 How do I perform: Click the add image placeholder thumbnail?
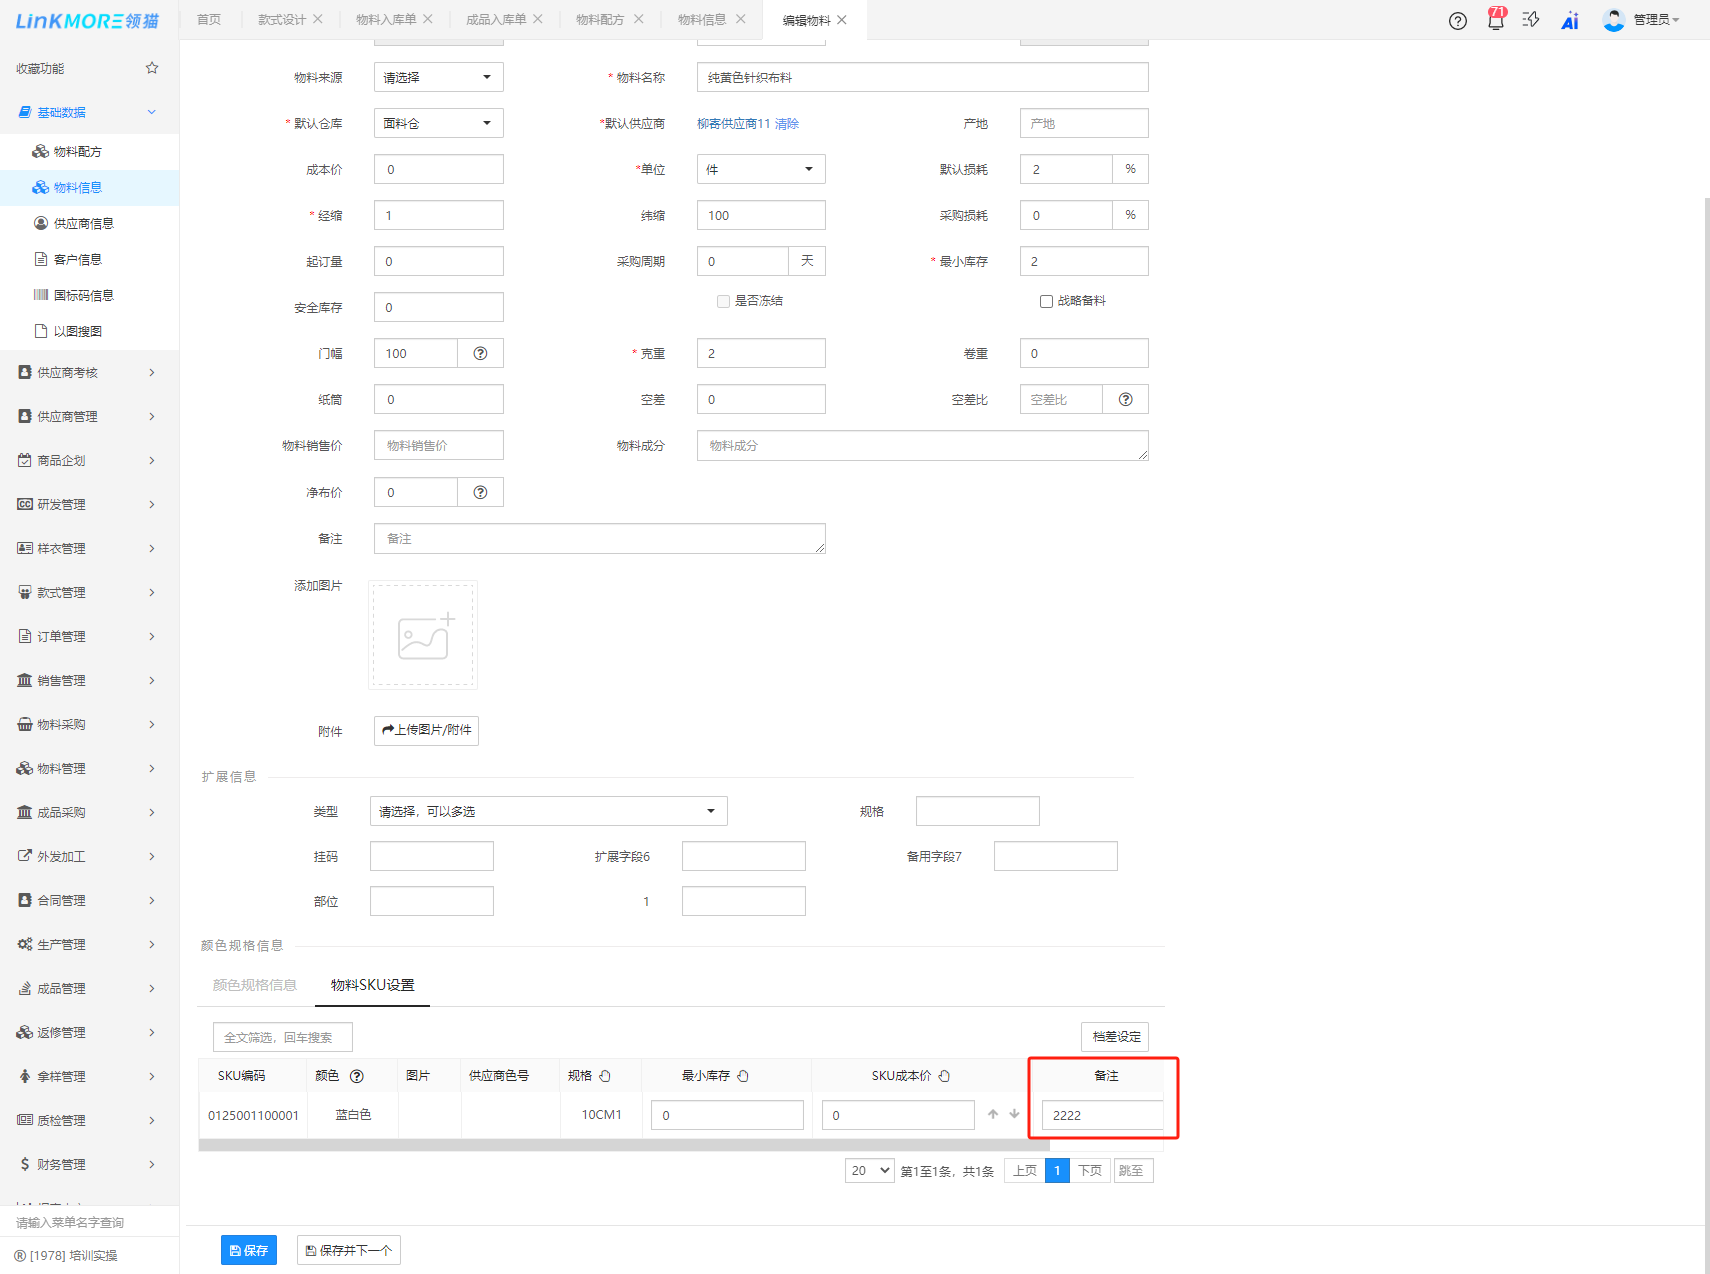(423, 635)
